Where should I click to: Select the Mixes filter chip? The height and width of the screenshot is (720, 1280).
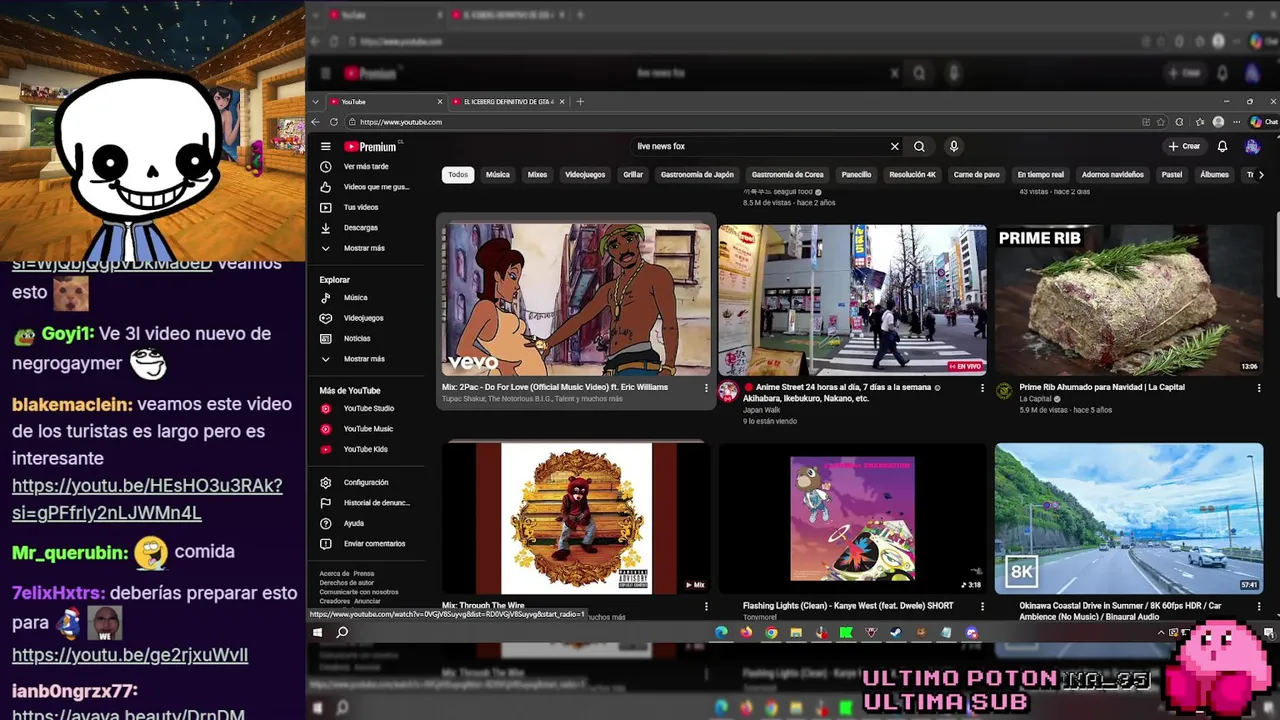click(x=538, y=175)
